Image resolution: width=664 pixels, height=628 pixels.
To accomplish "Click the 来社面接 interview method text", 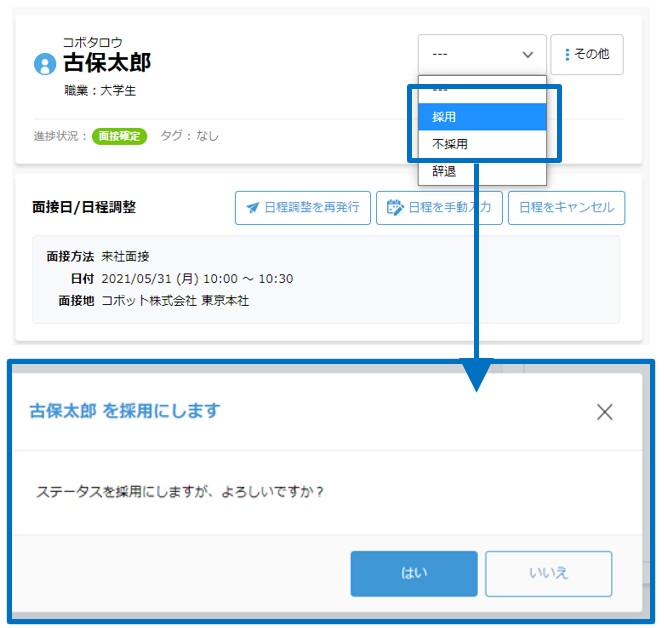I will click(125, 256).
